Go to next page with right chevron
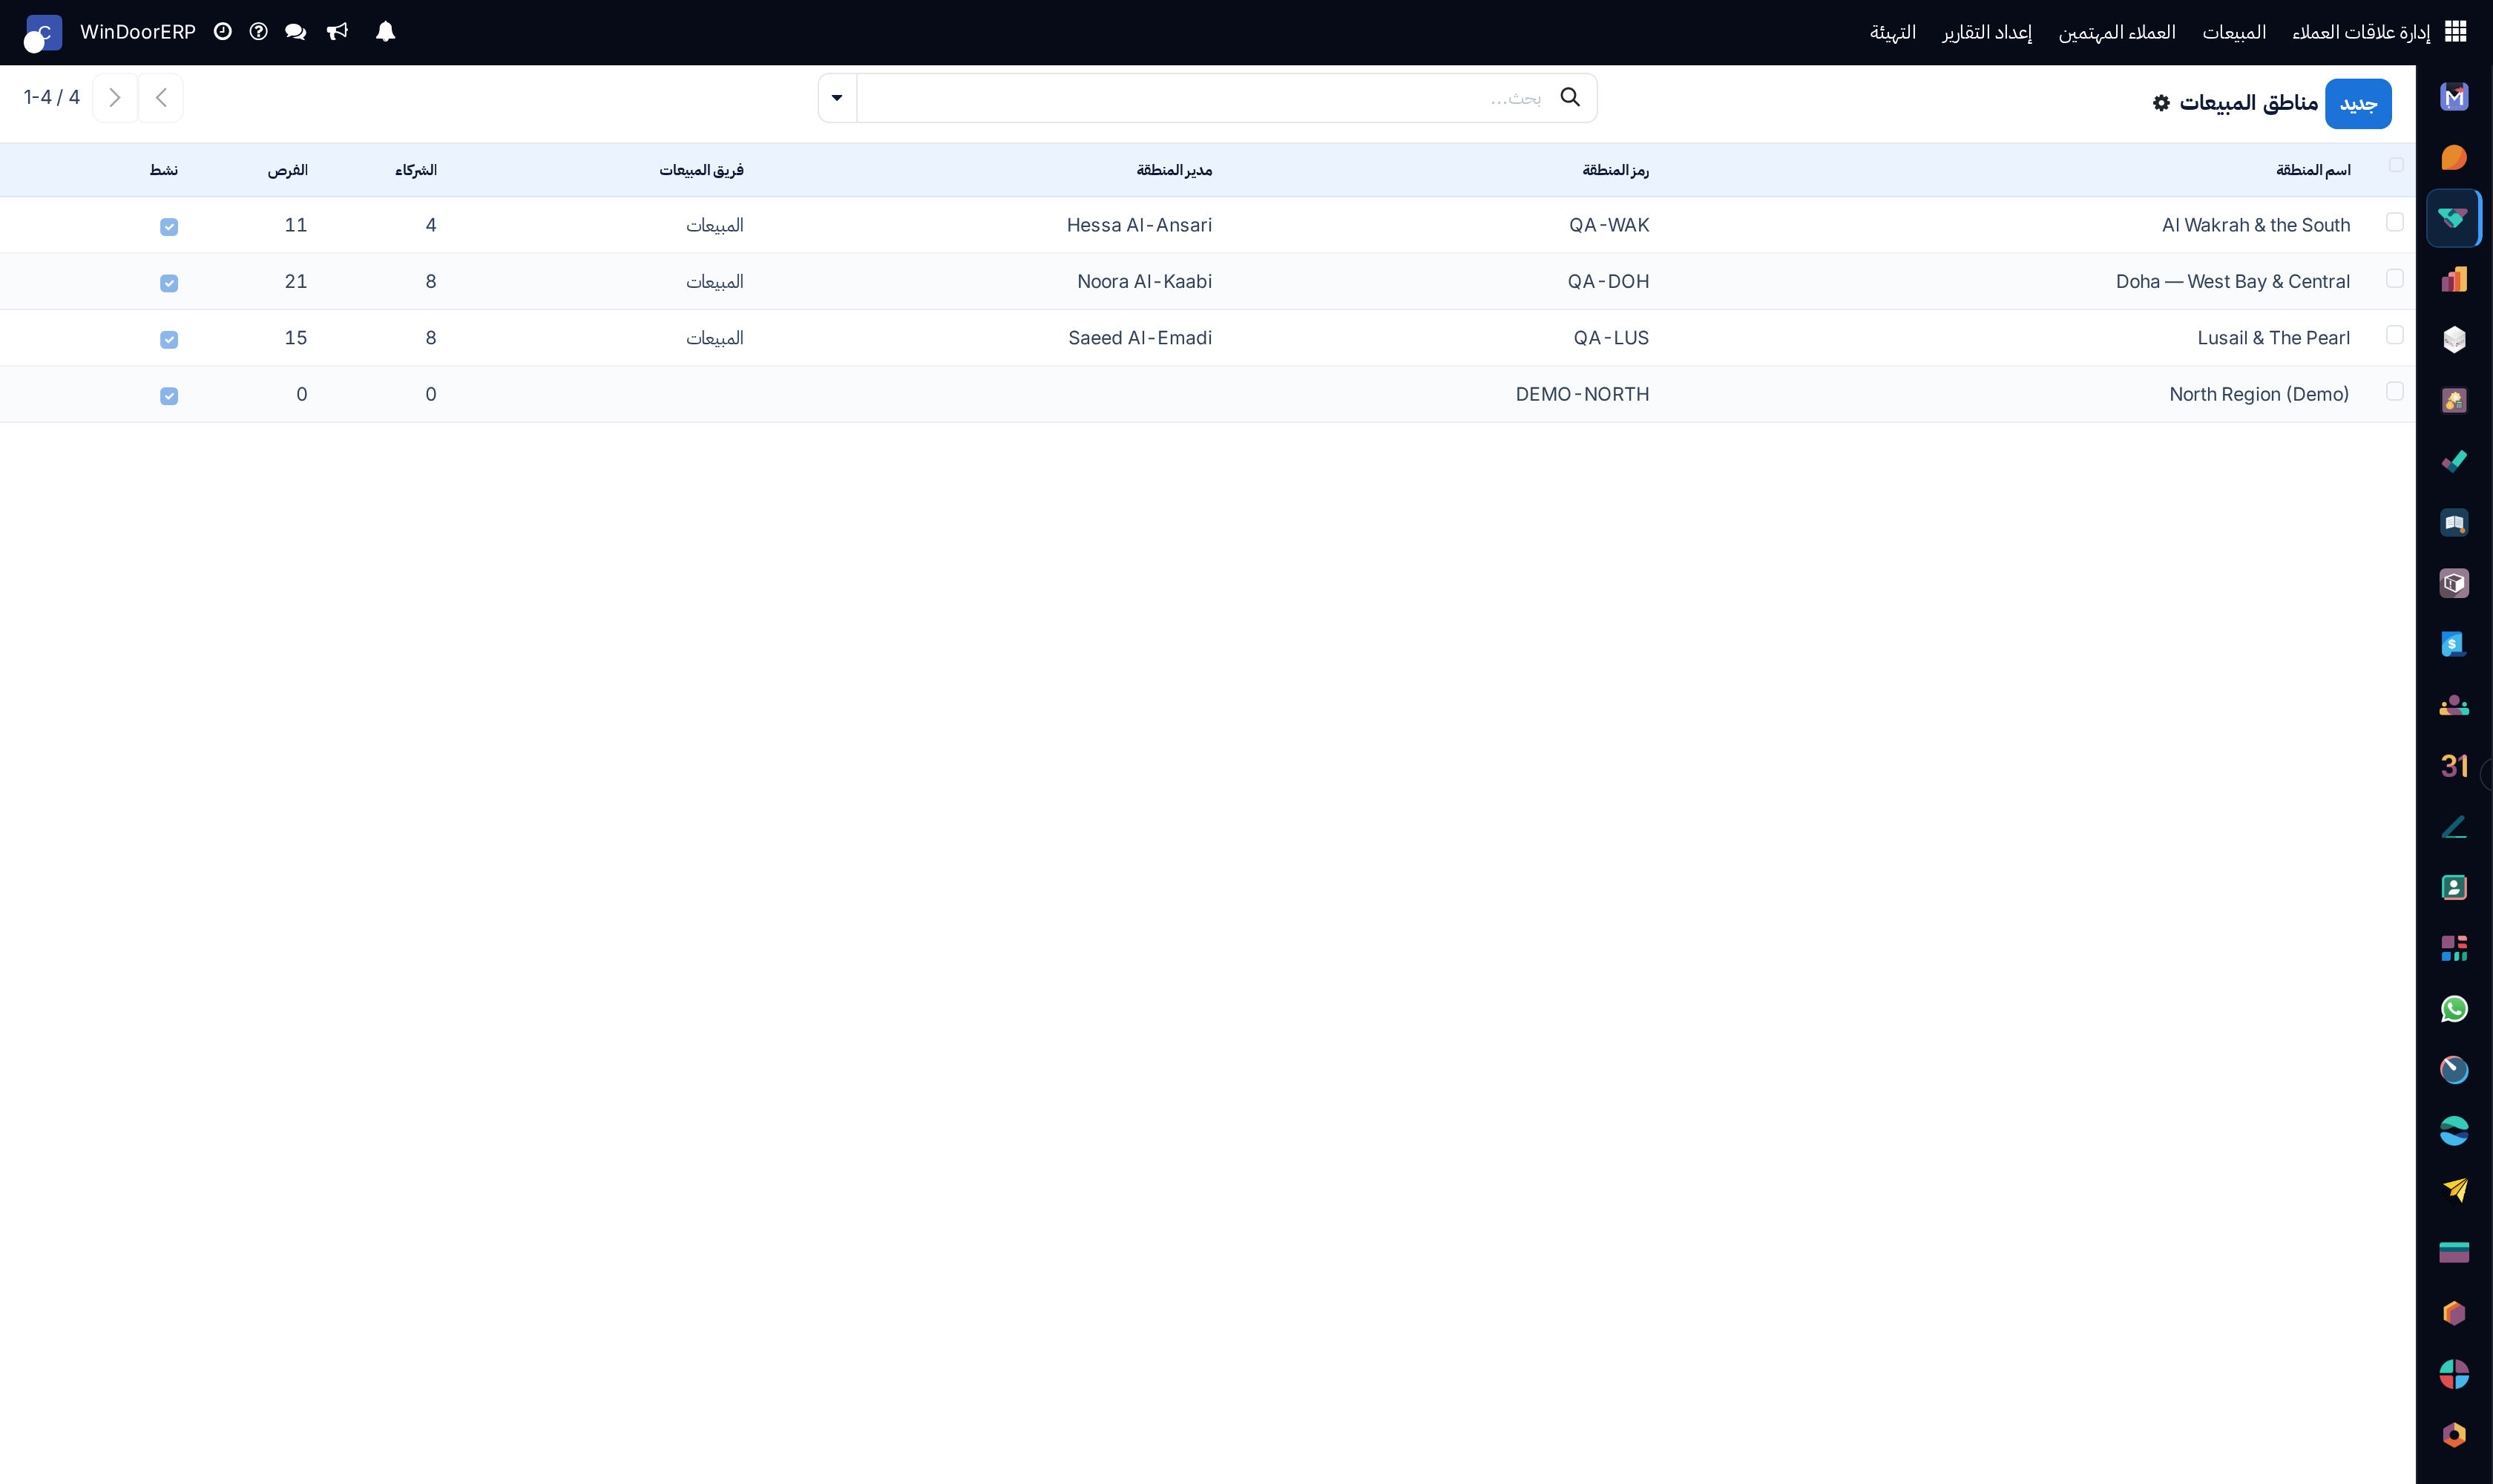The height and width of the screenshot is (1484, 2493). (115, 98)
